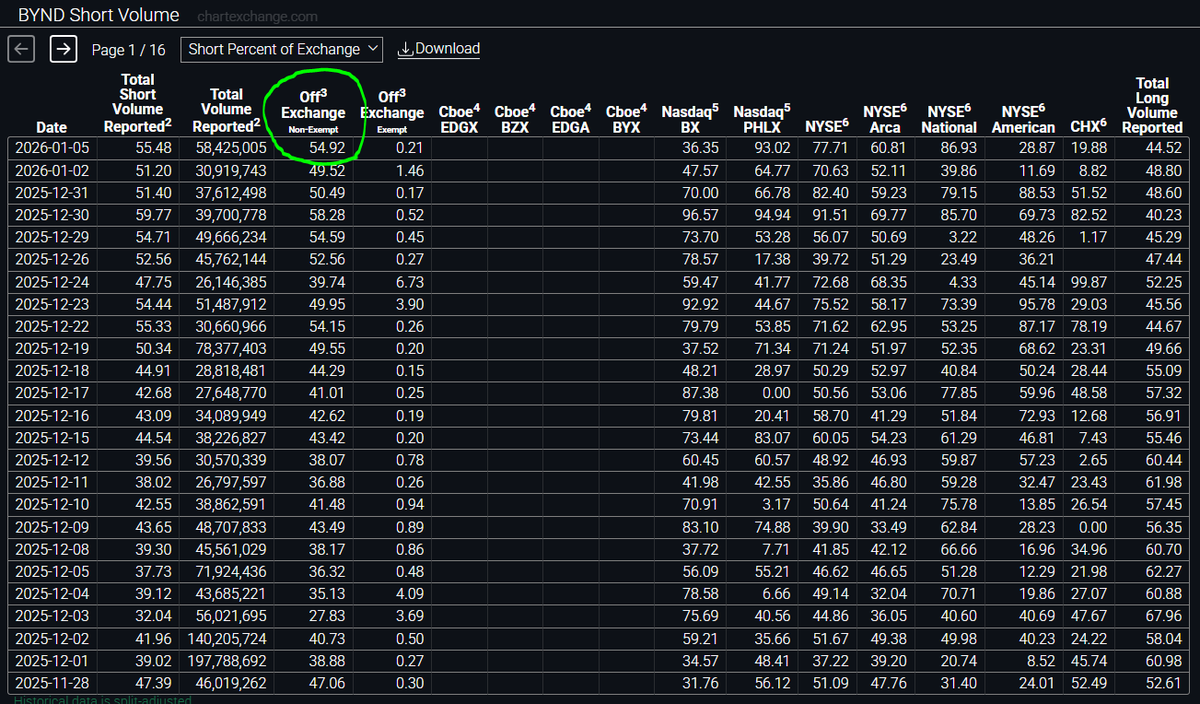Viewport: 1200px width, 704px height.
Task: Click Nasdaq BX value 96.57
Action: pos(700,214)
